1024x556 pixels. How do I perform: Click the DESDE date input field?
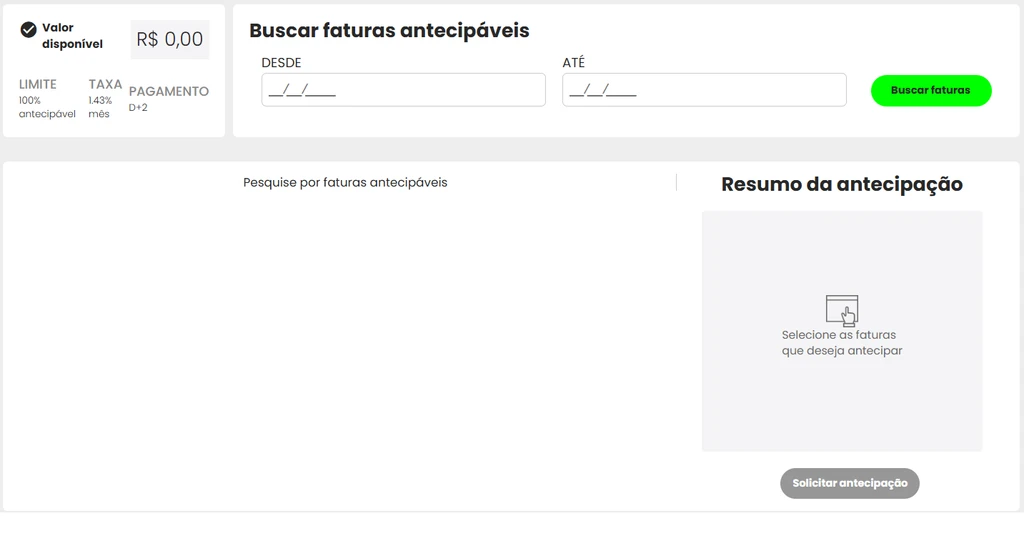coord(404,90)
